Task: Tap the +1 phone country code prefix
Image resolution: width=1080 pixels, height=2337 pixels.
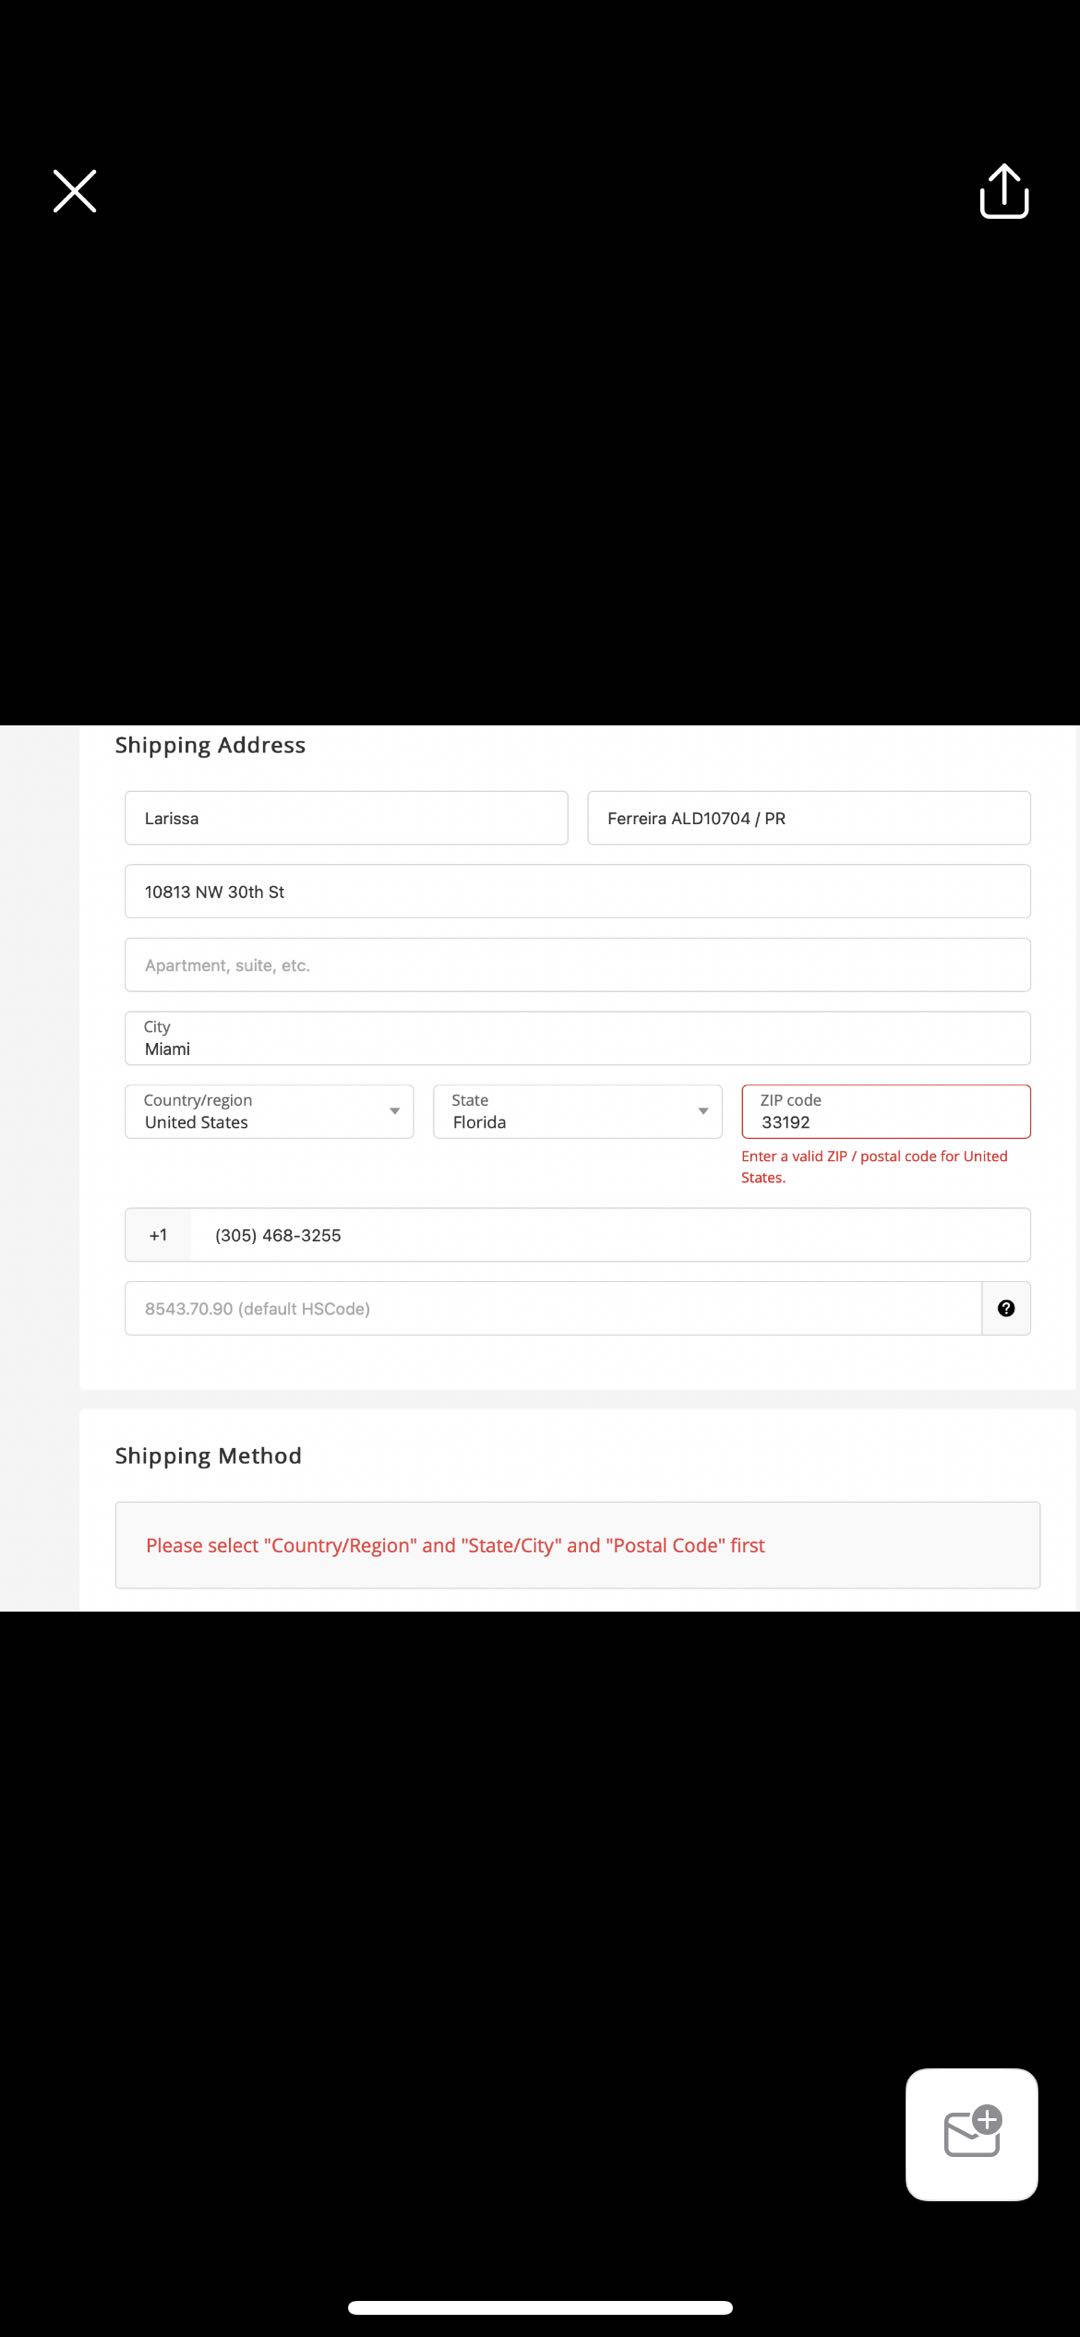Action: [158, 1235]
